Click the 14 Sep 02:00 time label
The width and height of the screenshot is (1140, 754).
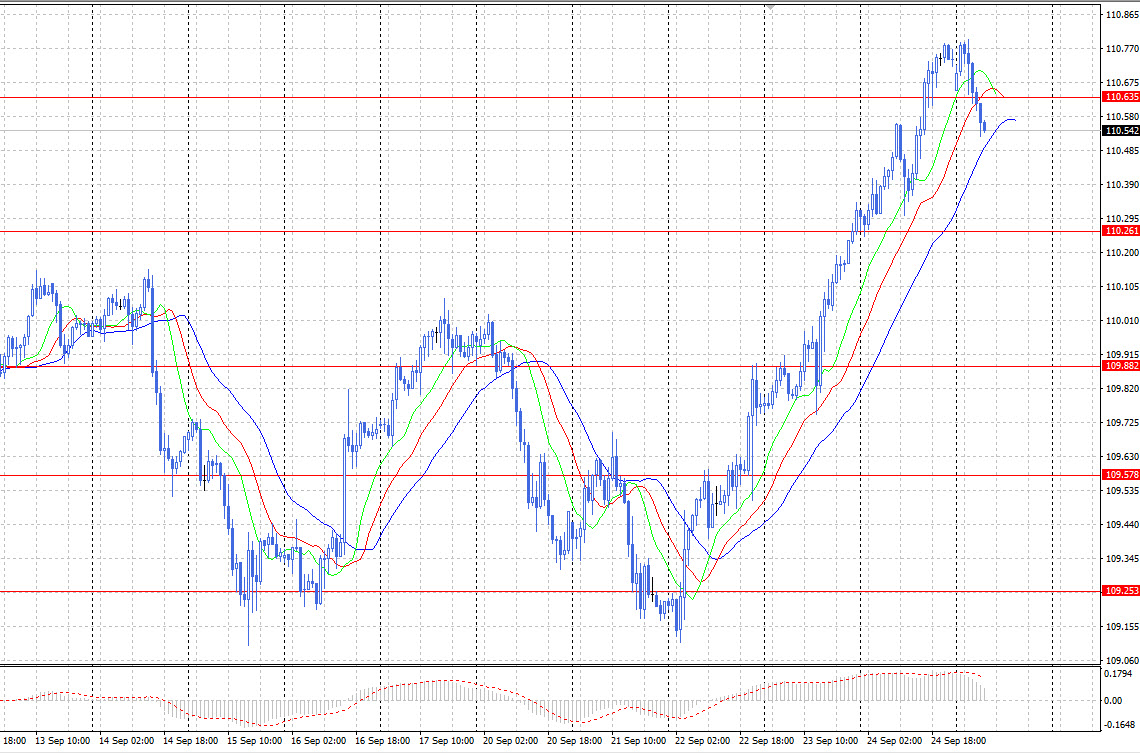pos(127,740)
